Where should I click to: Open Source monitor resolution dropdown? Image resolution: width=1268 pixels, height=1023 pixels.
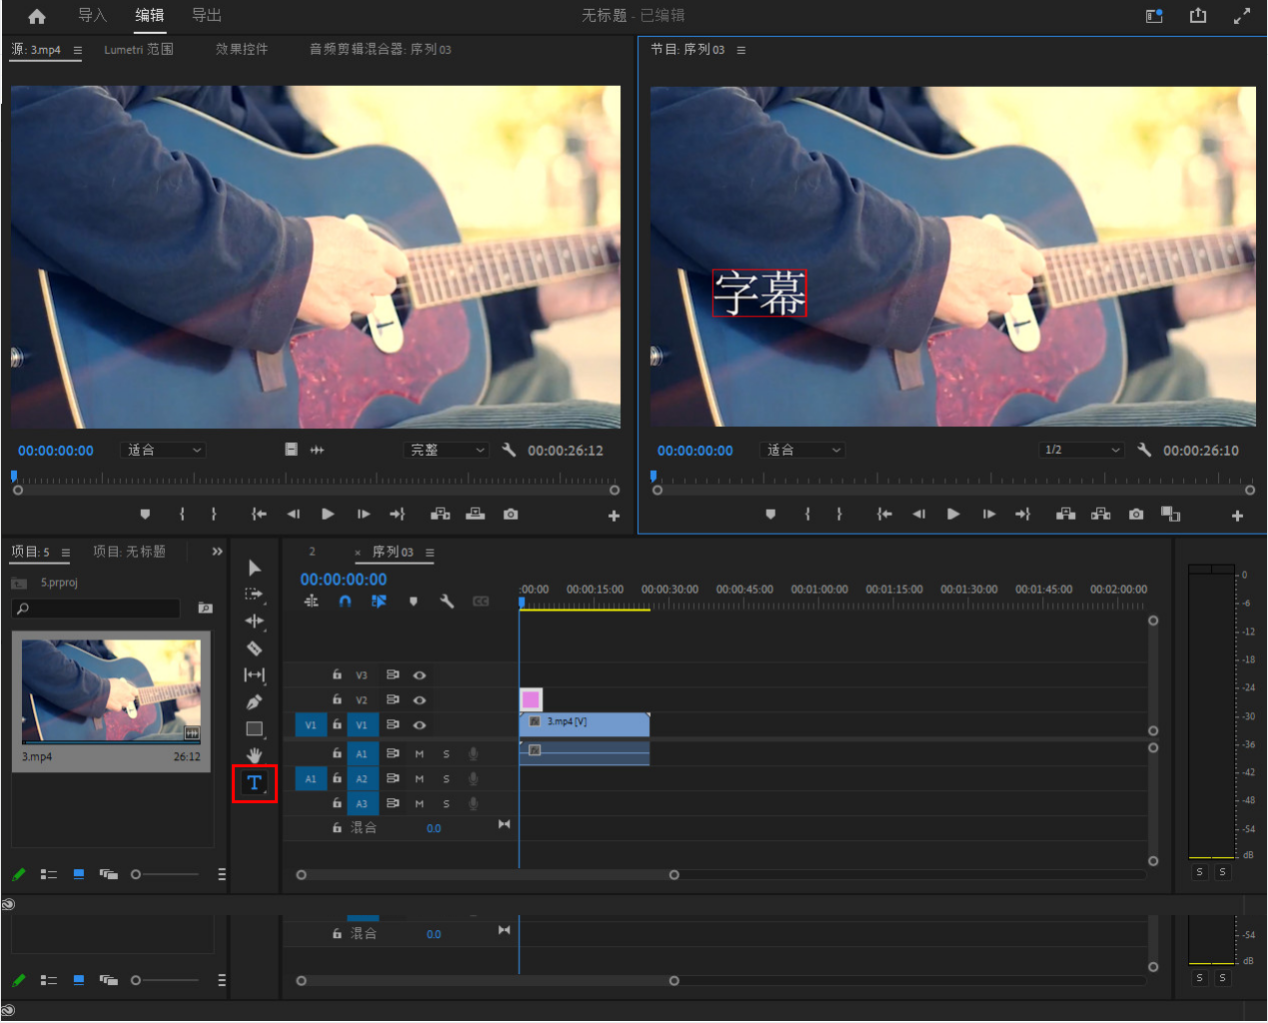(x=446, y=450)
